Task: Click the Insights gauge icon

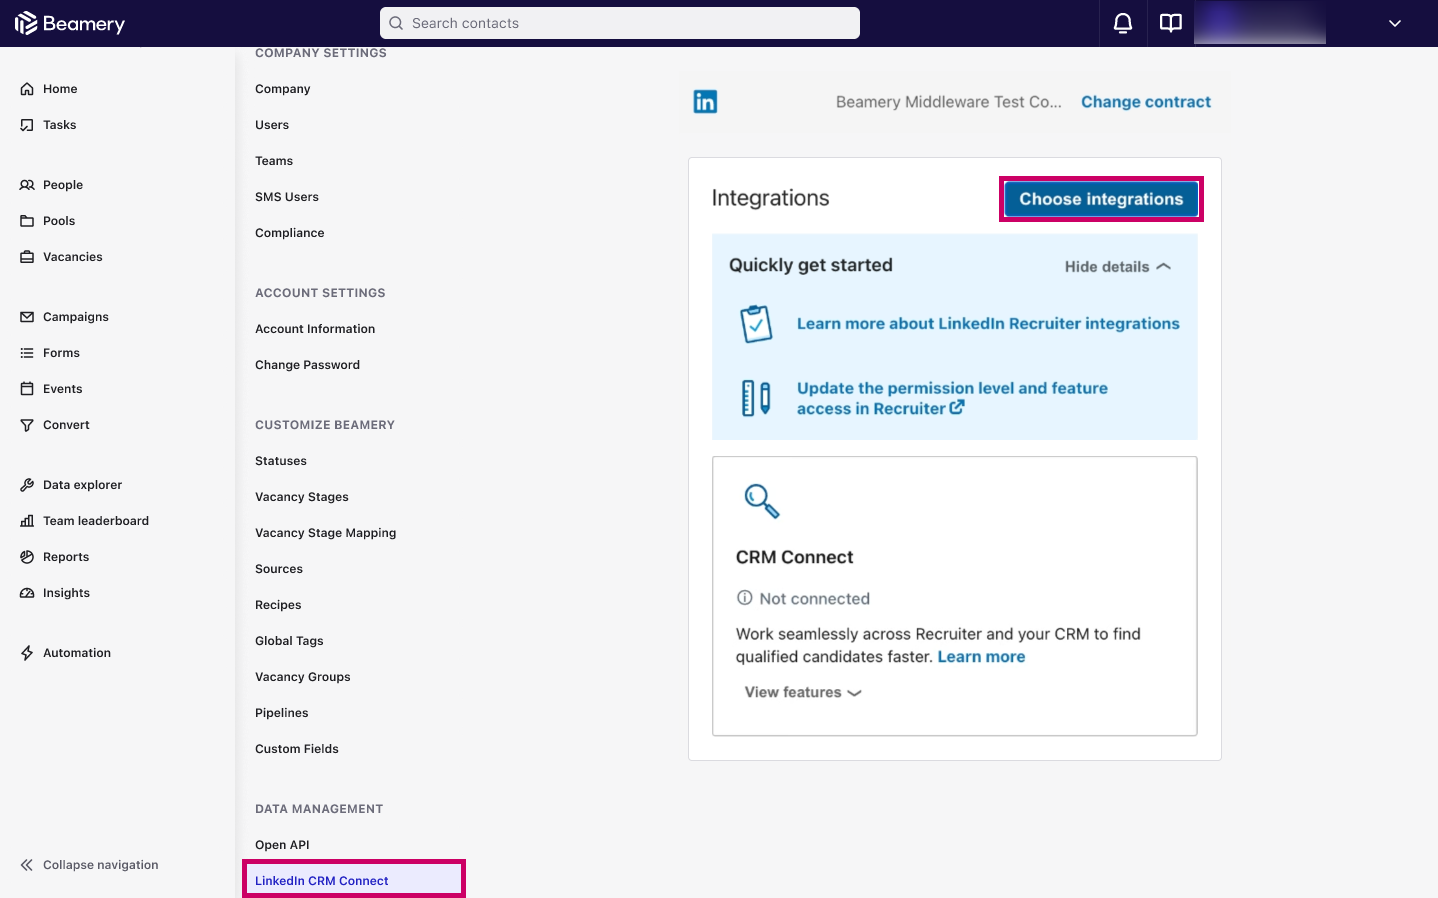Action: coord(27,593)
